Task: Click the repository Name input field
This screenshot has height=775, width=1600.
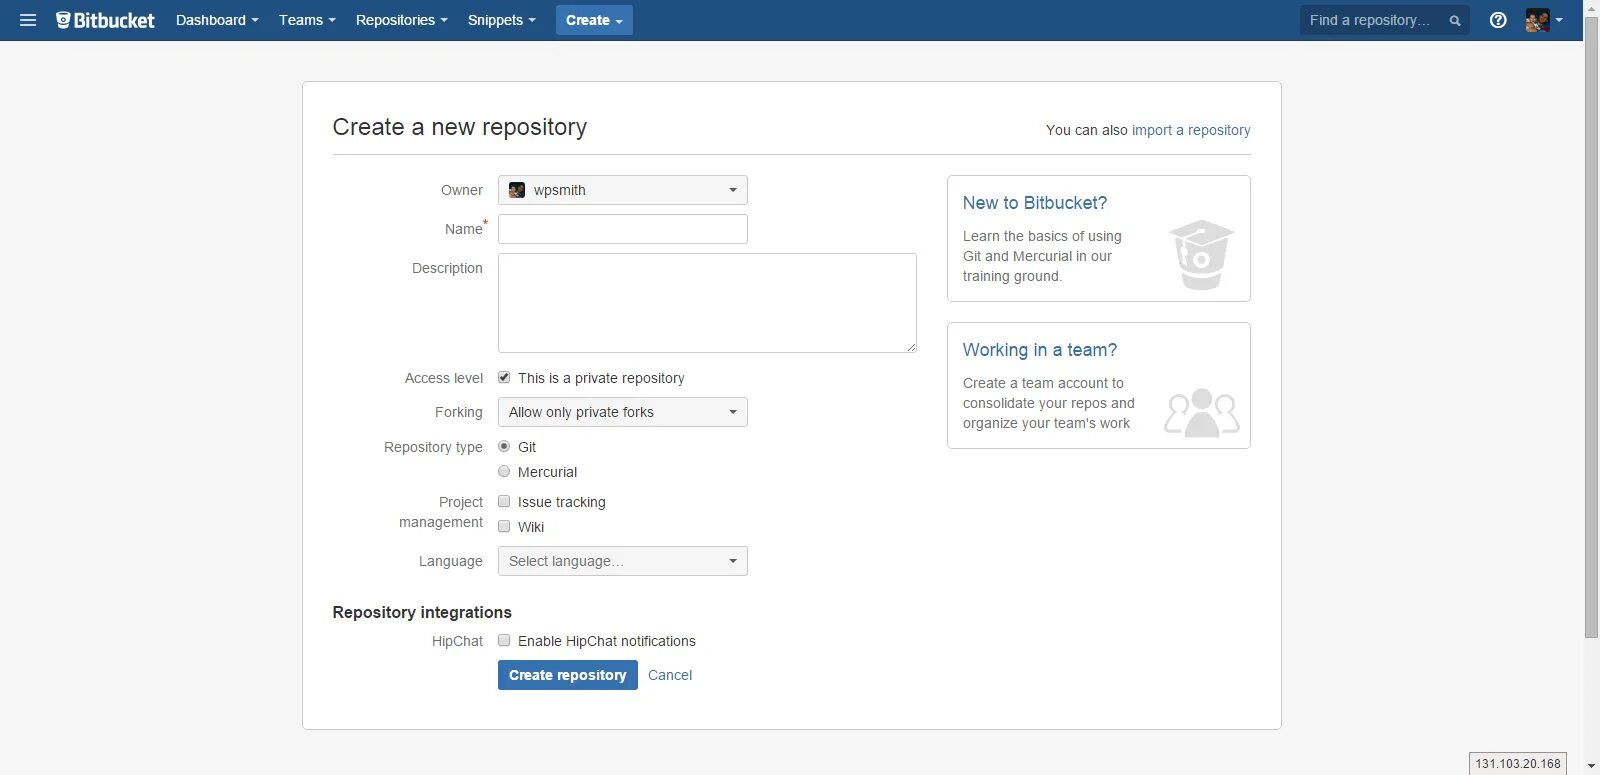Action: click(x=622, y=229)
